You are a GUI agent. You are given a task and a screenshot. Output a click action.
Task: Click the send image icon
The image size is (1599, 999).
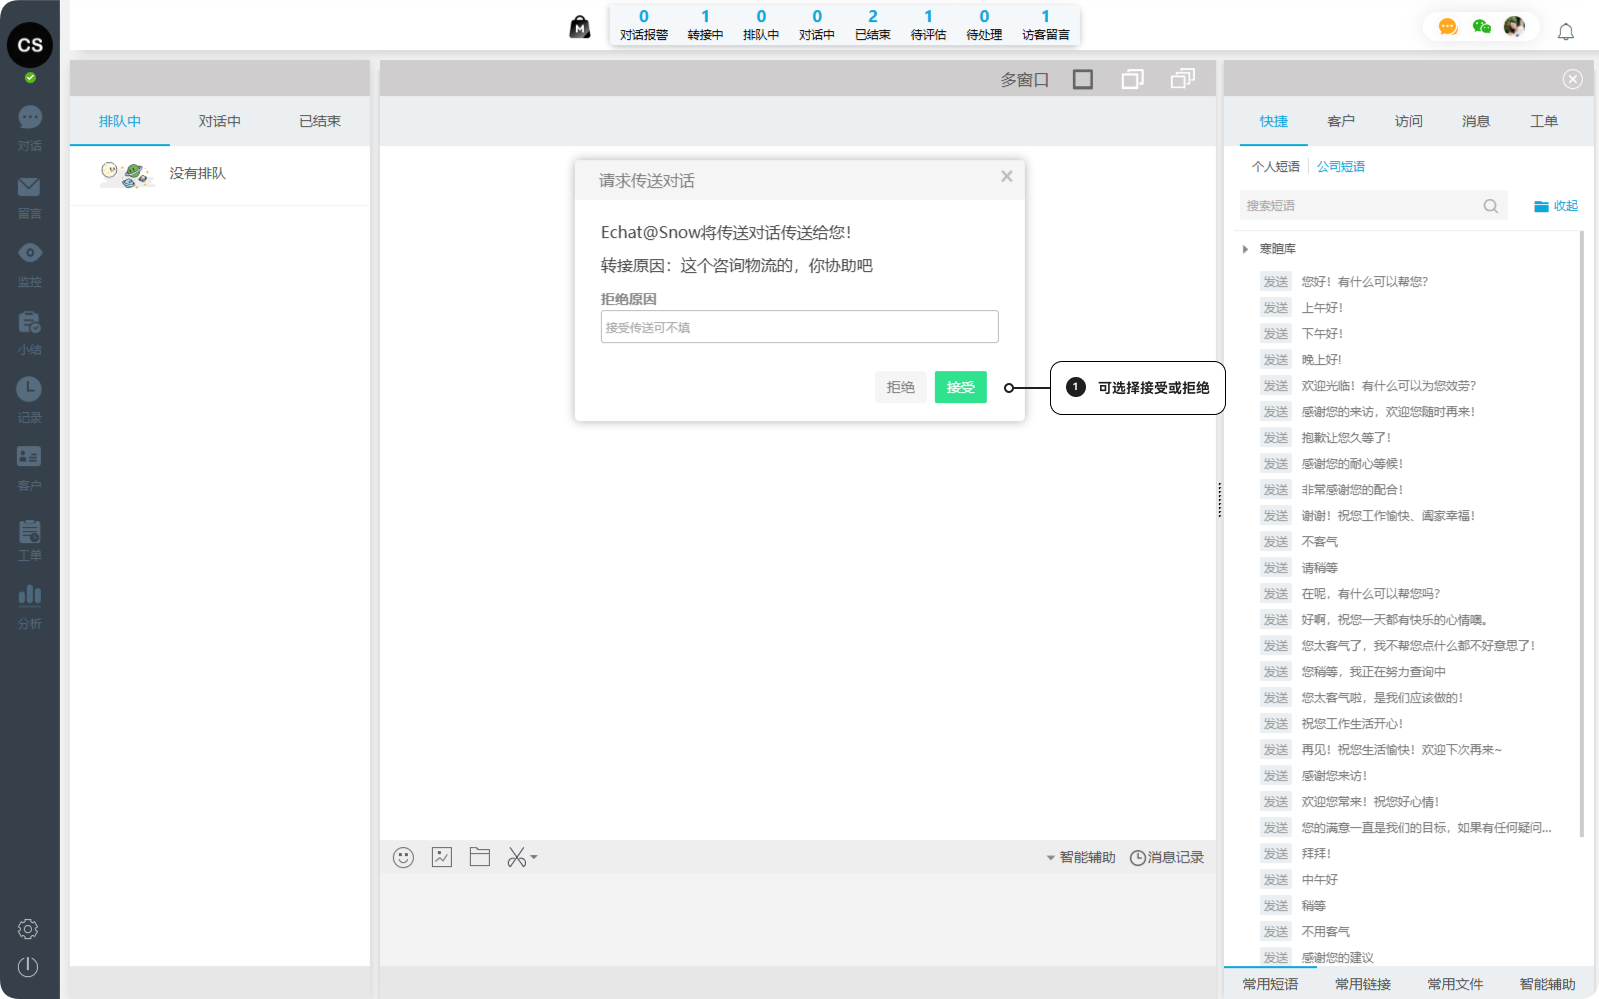point(442,857)
